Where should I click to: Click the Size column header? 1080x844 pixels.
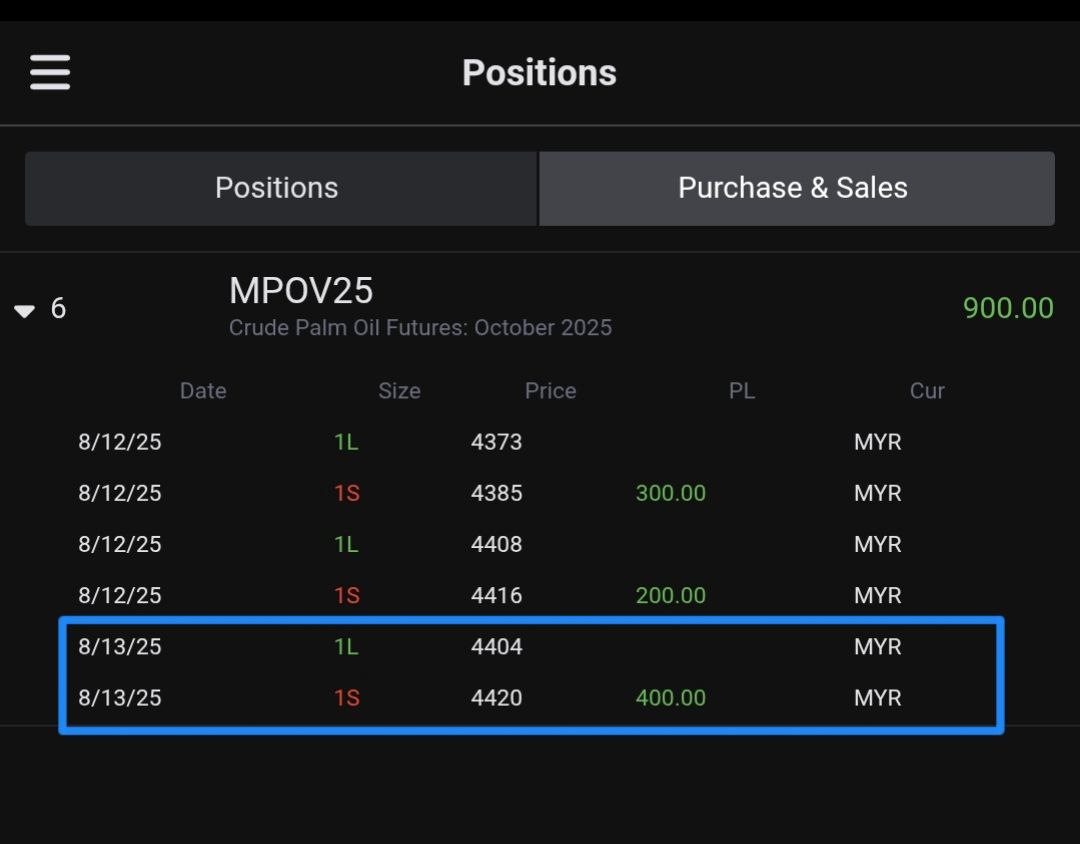point(399,391)
